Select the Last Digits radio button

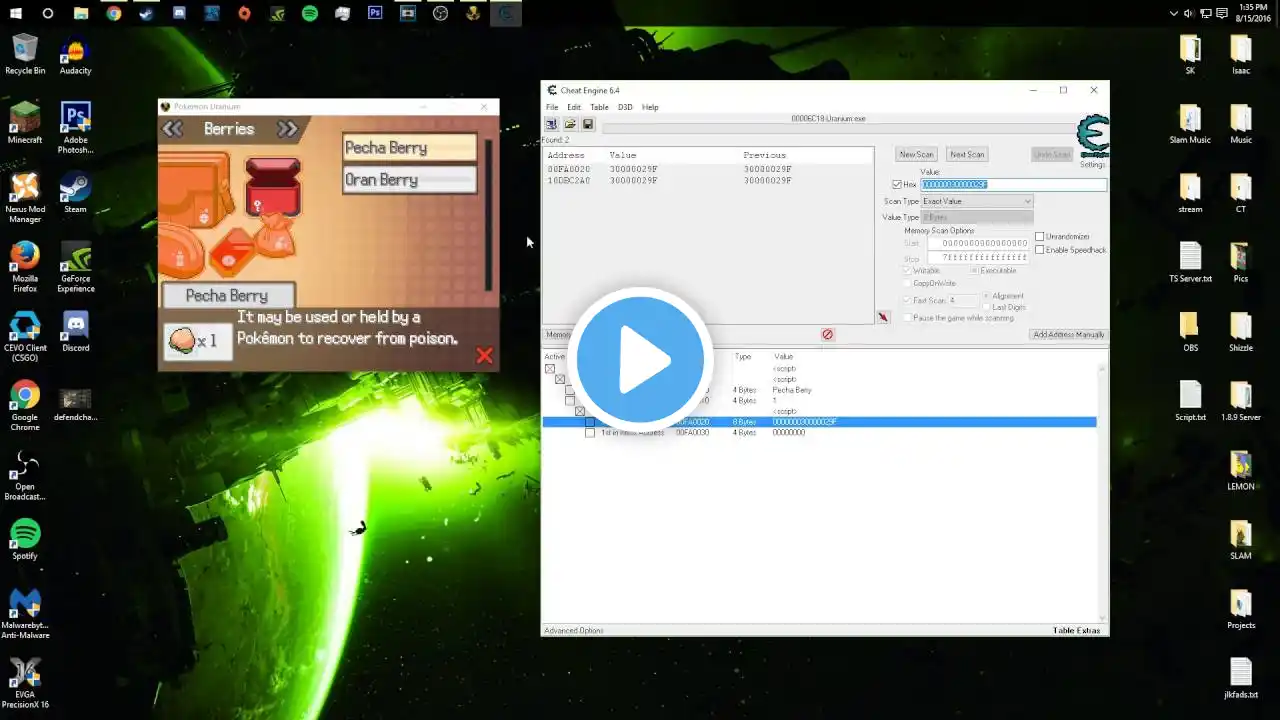[x=987, y=307]
